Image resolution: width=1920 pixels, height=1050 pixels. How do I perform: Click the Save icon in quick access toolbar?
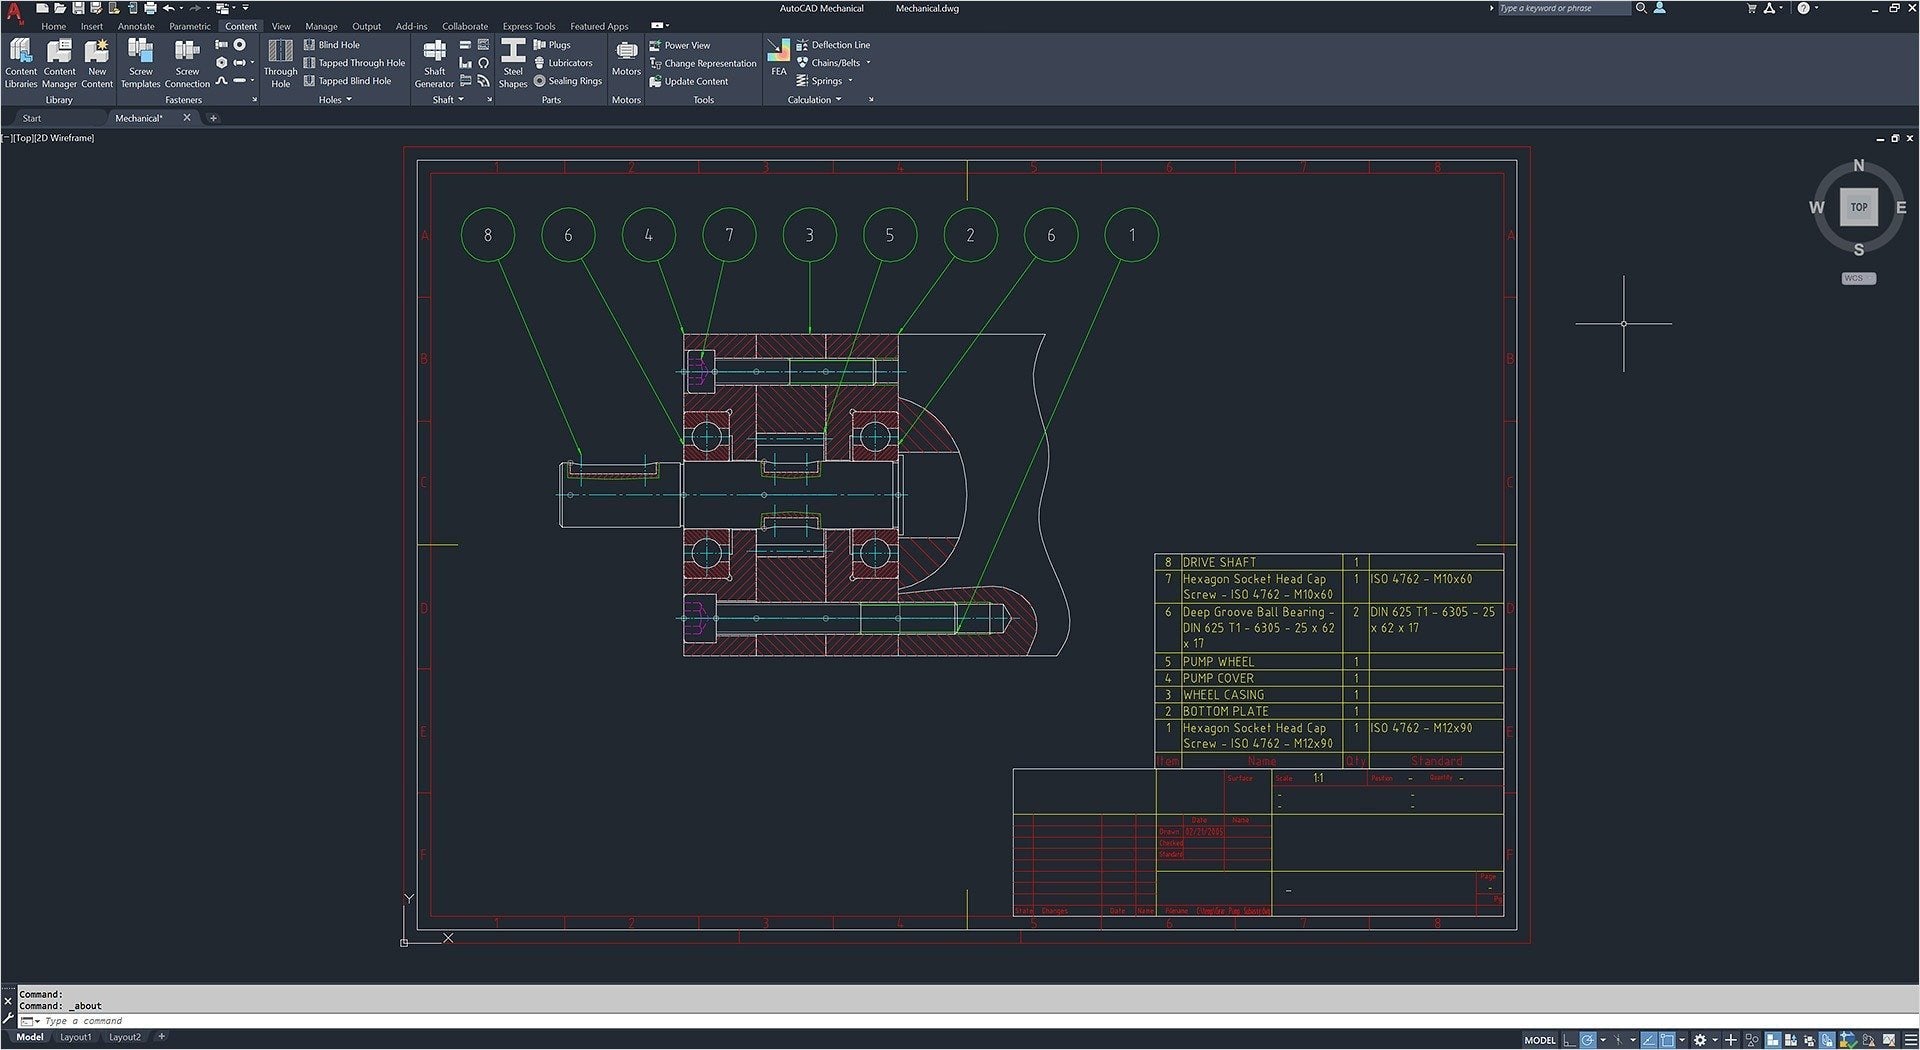78,8
